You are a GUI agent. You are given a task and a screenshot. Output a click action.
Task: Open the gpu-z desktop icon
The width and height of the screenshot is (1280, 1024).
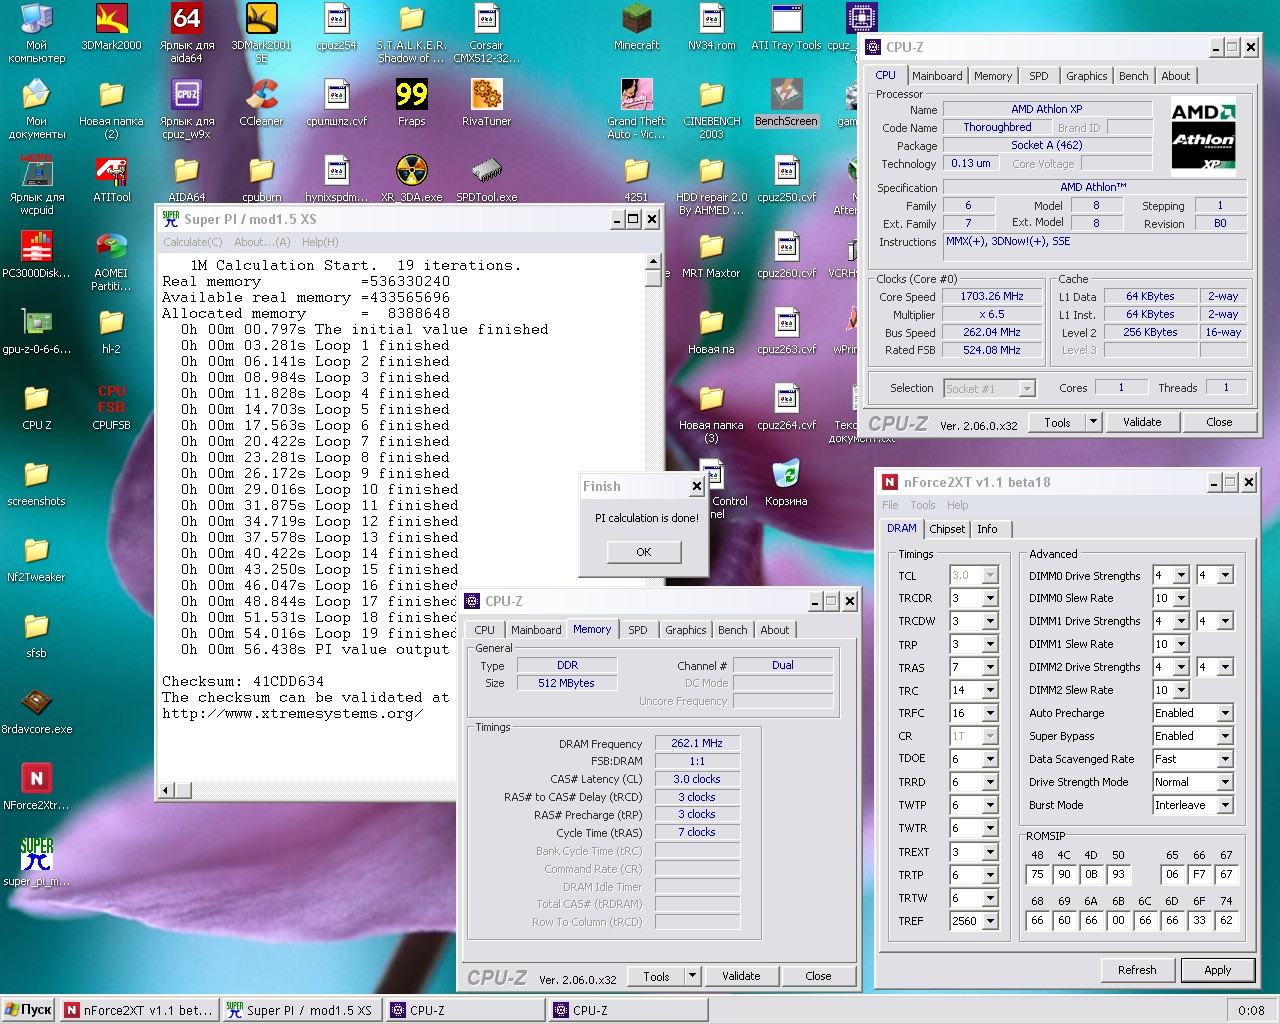(x=36, y=332)
